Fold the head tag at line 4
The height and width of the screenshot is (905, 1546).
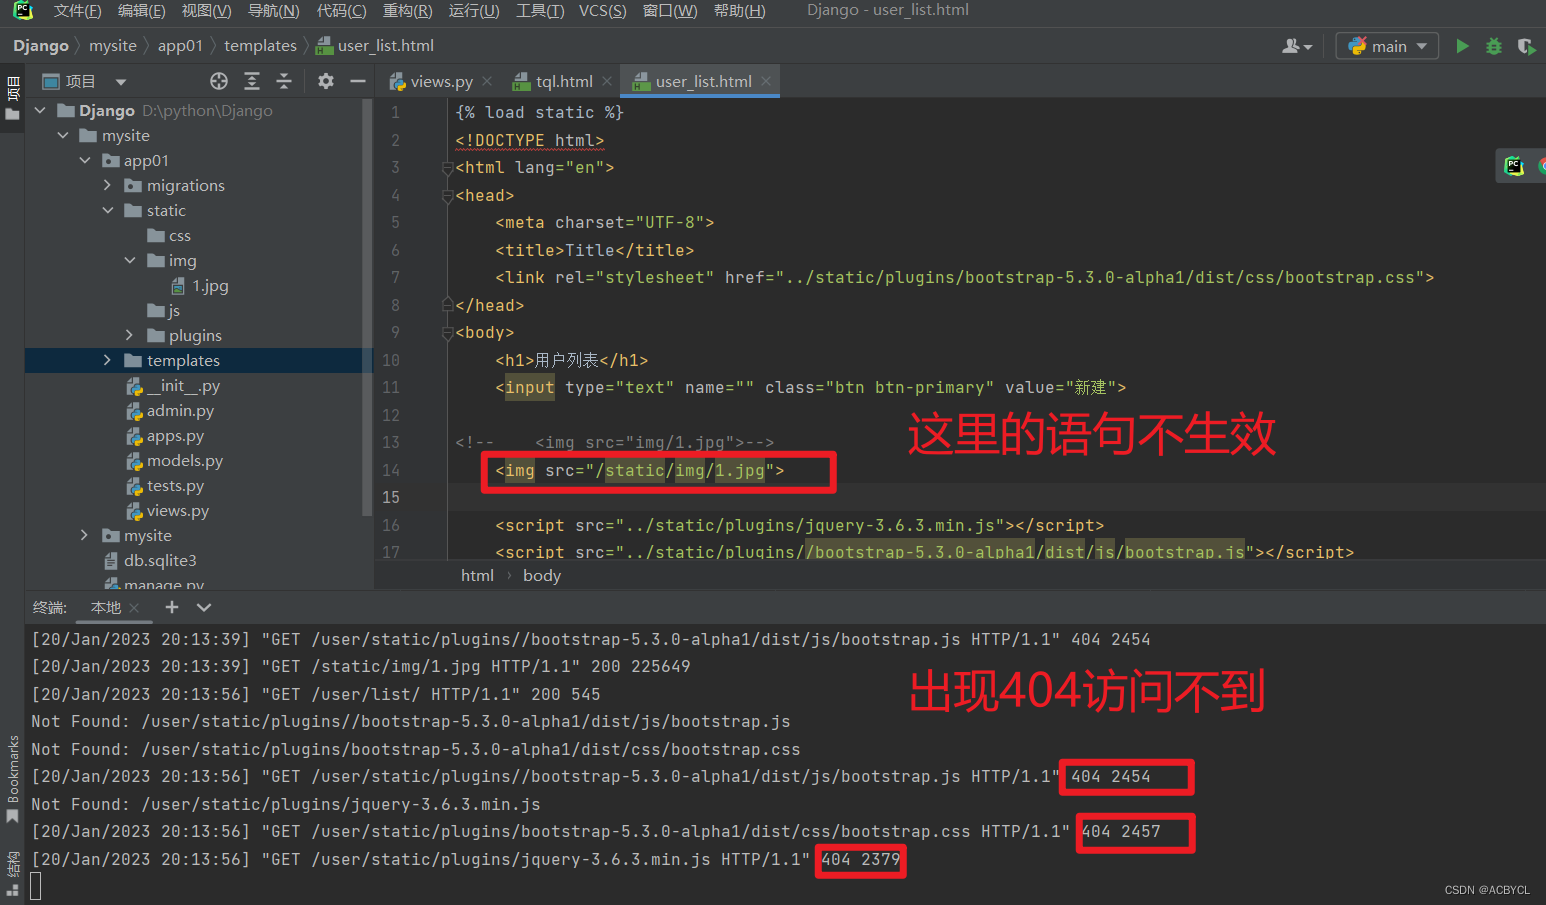click(447, 195)
